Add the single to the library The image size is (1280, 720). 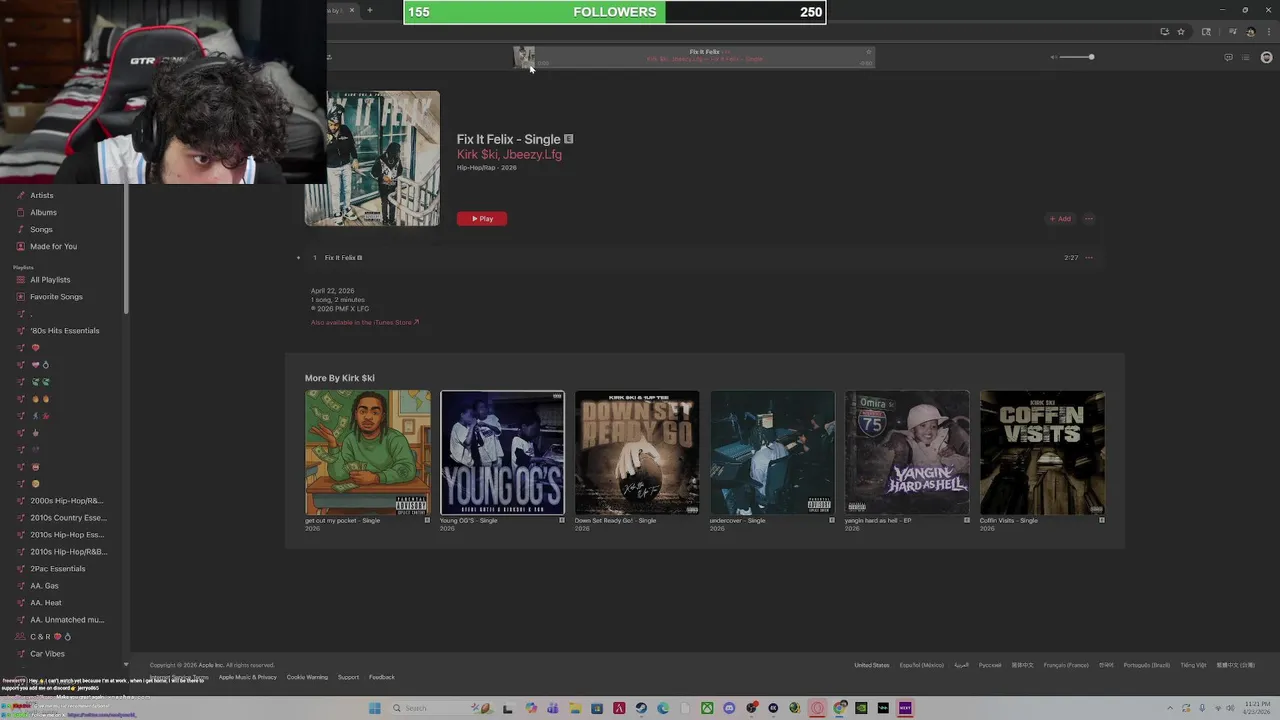coord(1060,219)
